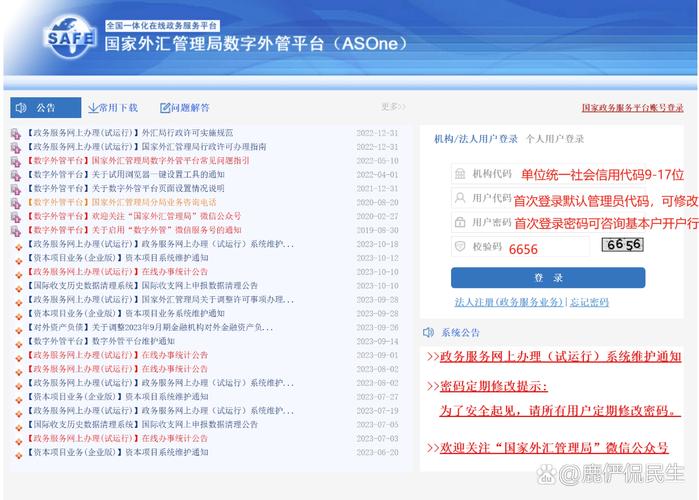Click bullet icon beside 数字外管平台维护通知 row

click(x=19, y=344)
